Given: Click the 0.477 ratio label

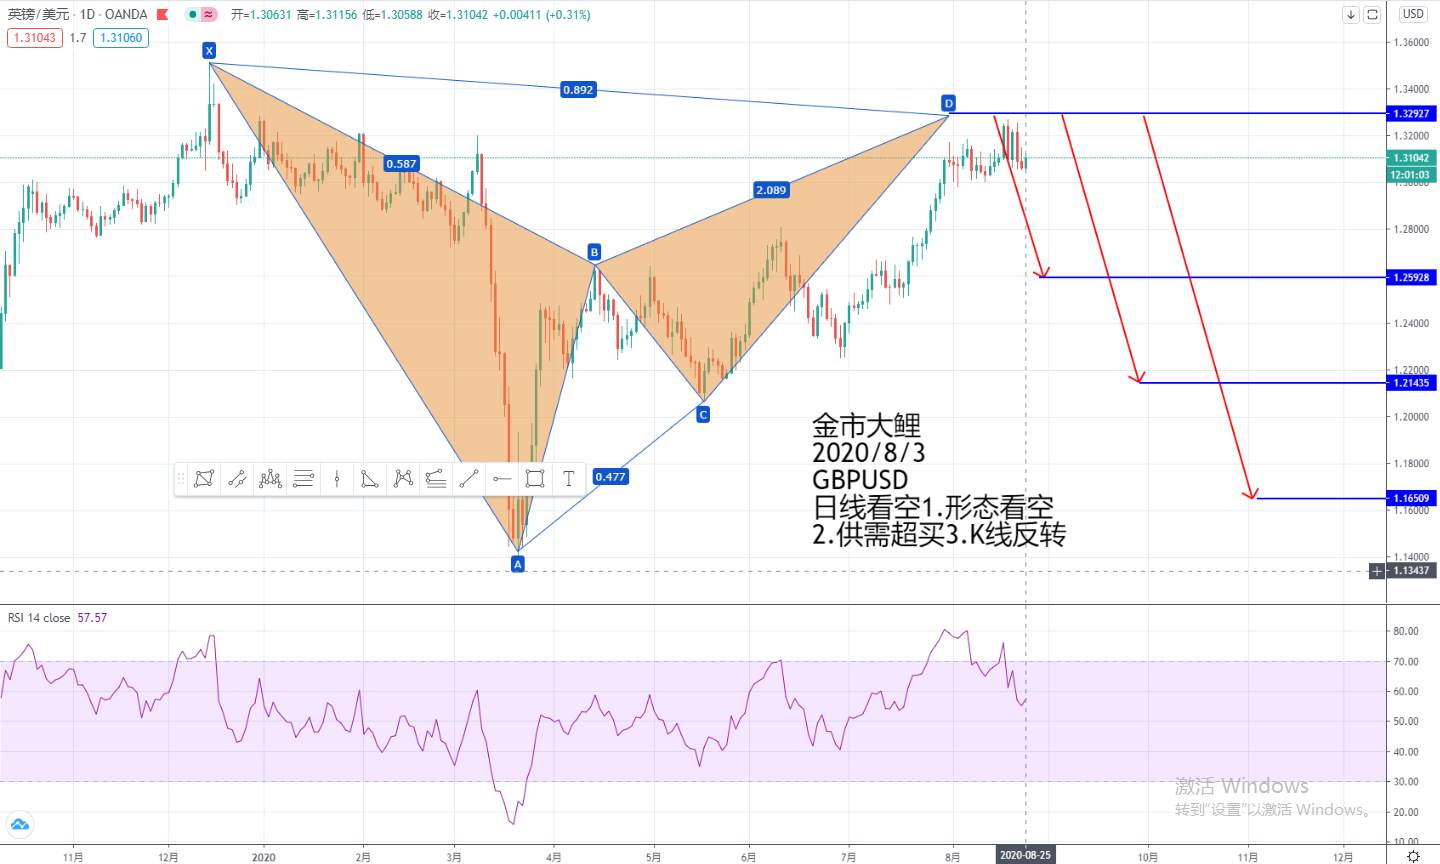Looking at the screenshot, I should [610, 477].
